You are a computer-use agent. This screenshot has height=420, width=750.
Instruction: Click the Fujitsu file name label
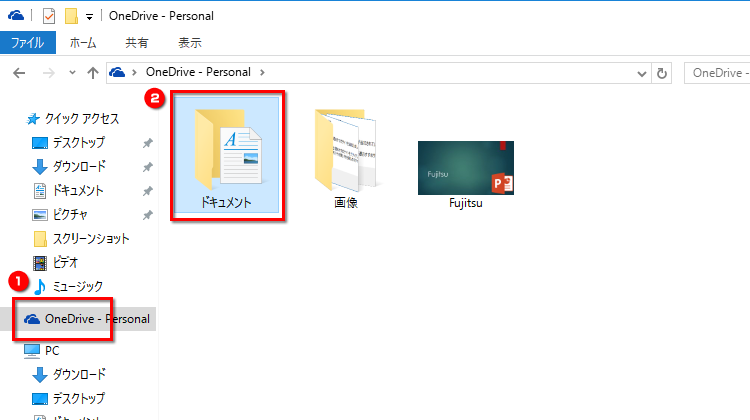click(466, 203)
